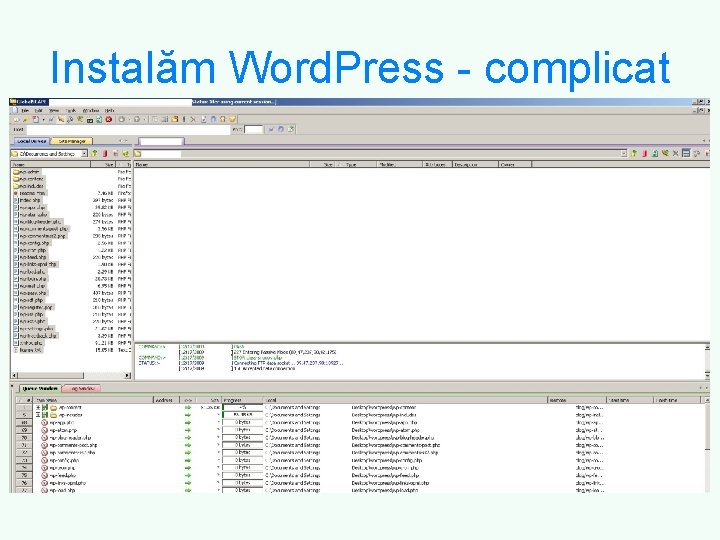Click the red bookmark icon in the remote pane
Viewport: 720px width, 540px height.
644,154
